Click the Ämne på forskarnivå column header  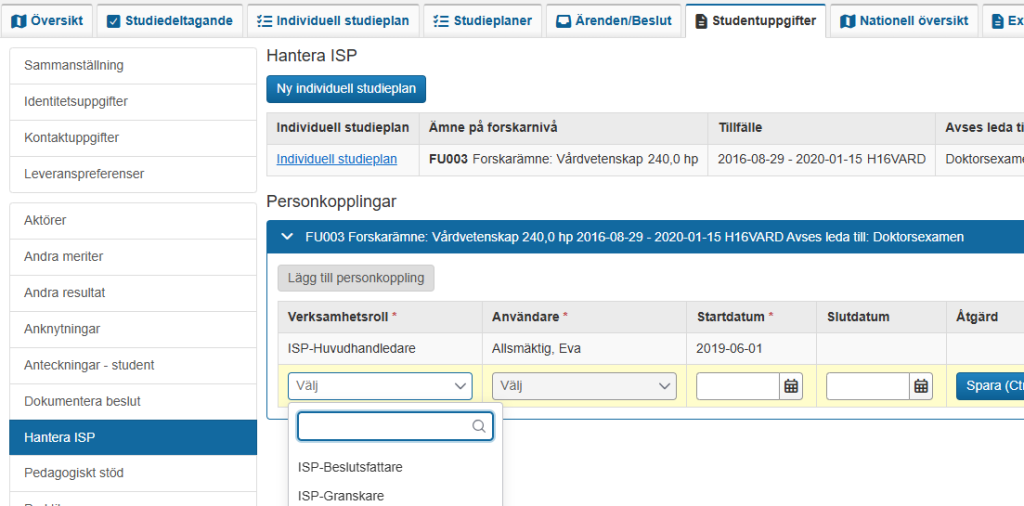point(564,128)
